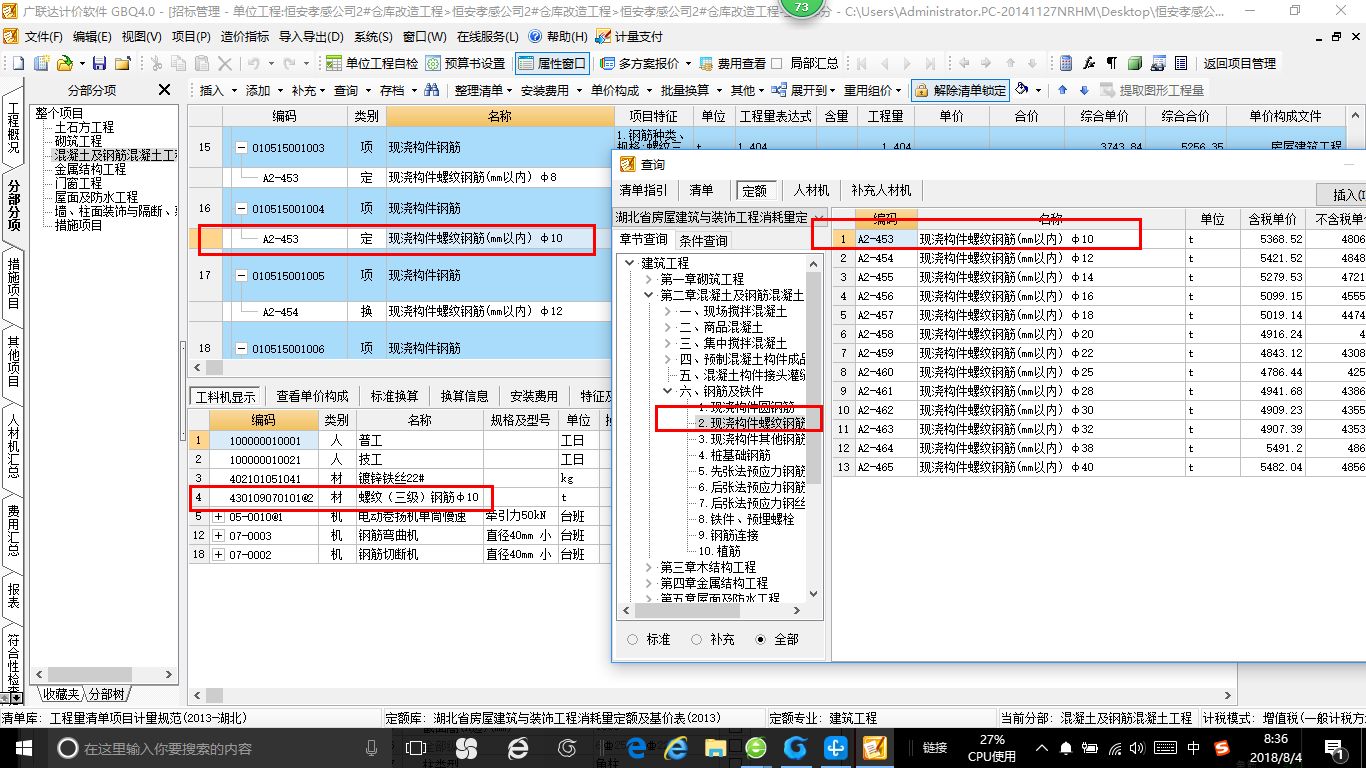The height and width of the screenshot is (768, 1366).
Task: Click the green cube icon
Action: tap(1134, 63)
